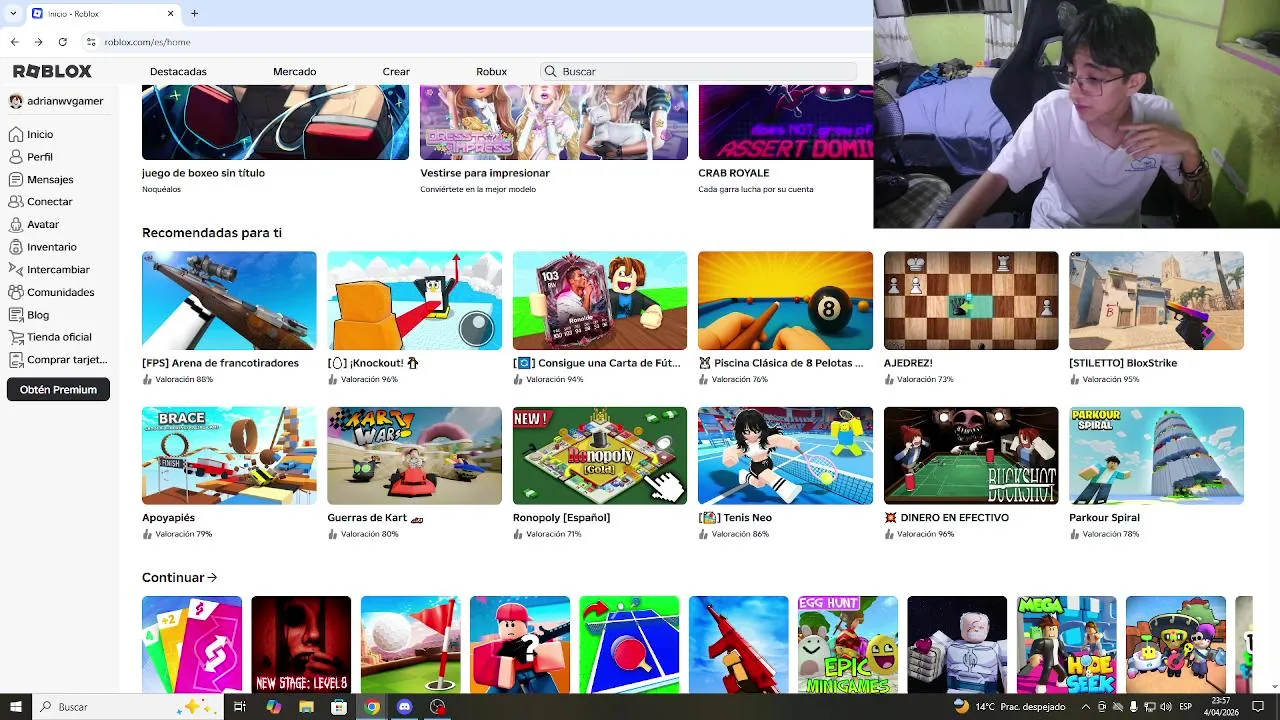Open Ronopoly [Español] title link
The height and width of the screenshot is (720, 1280).
(561, 518)
